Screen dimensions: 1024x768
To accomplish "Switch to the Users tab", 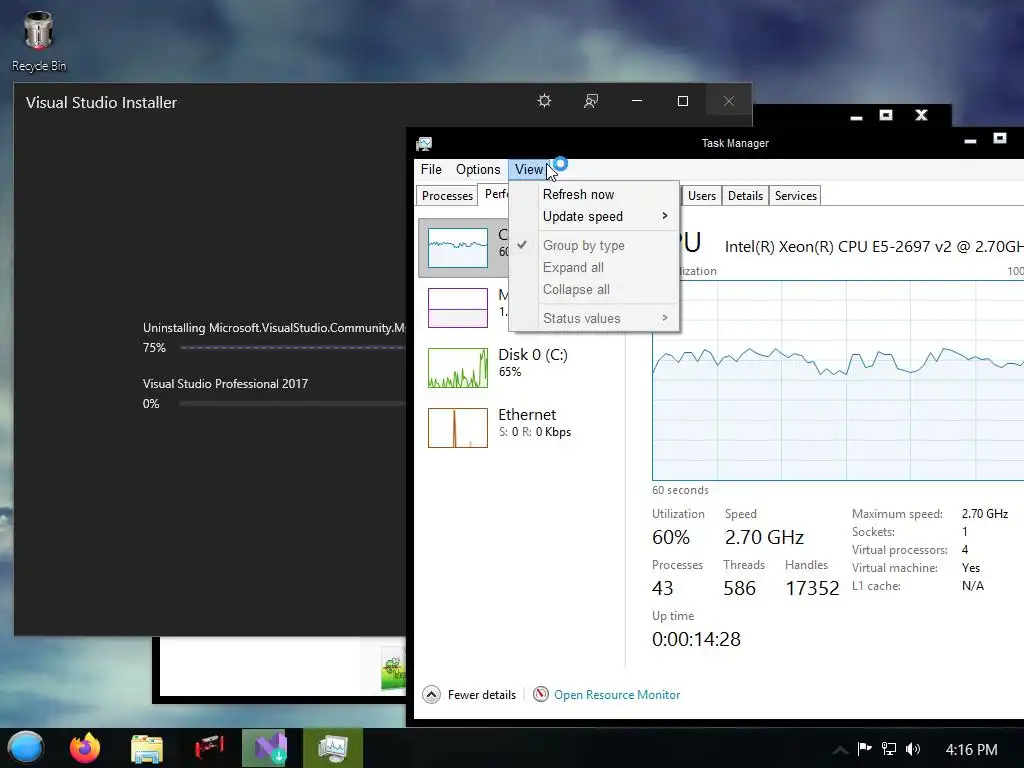I will click(x=701, y=195).
